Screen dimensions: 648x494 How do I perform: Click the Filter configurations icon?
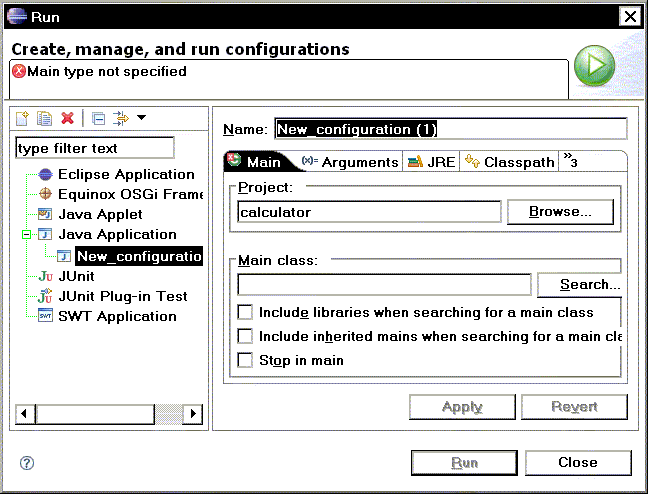pyautogui.click(x=121, y=118)
